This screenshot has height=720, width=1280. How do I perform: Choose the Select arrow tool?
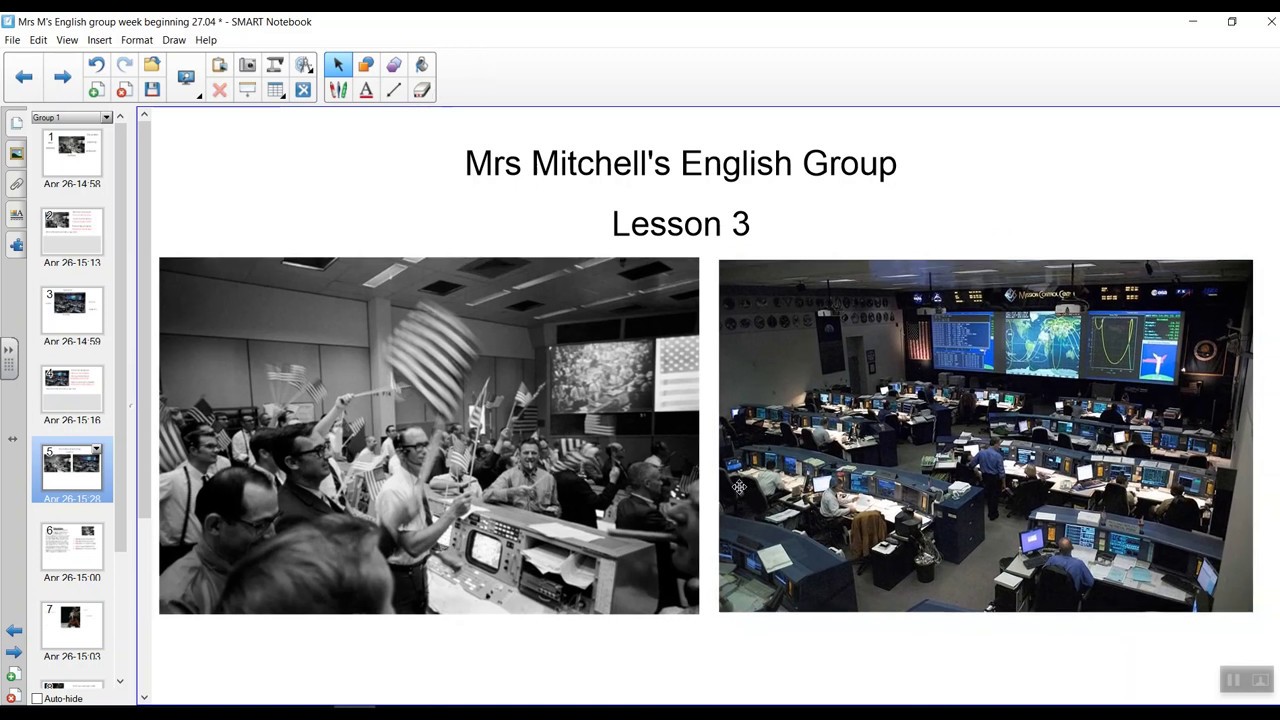tap(338, 65)
